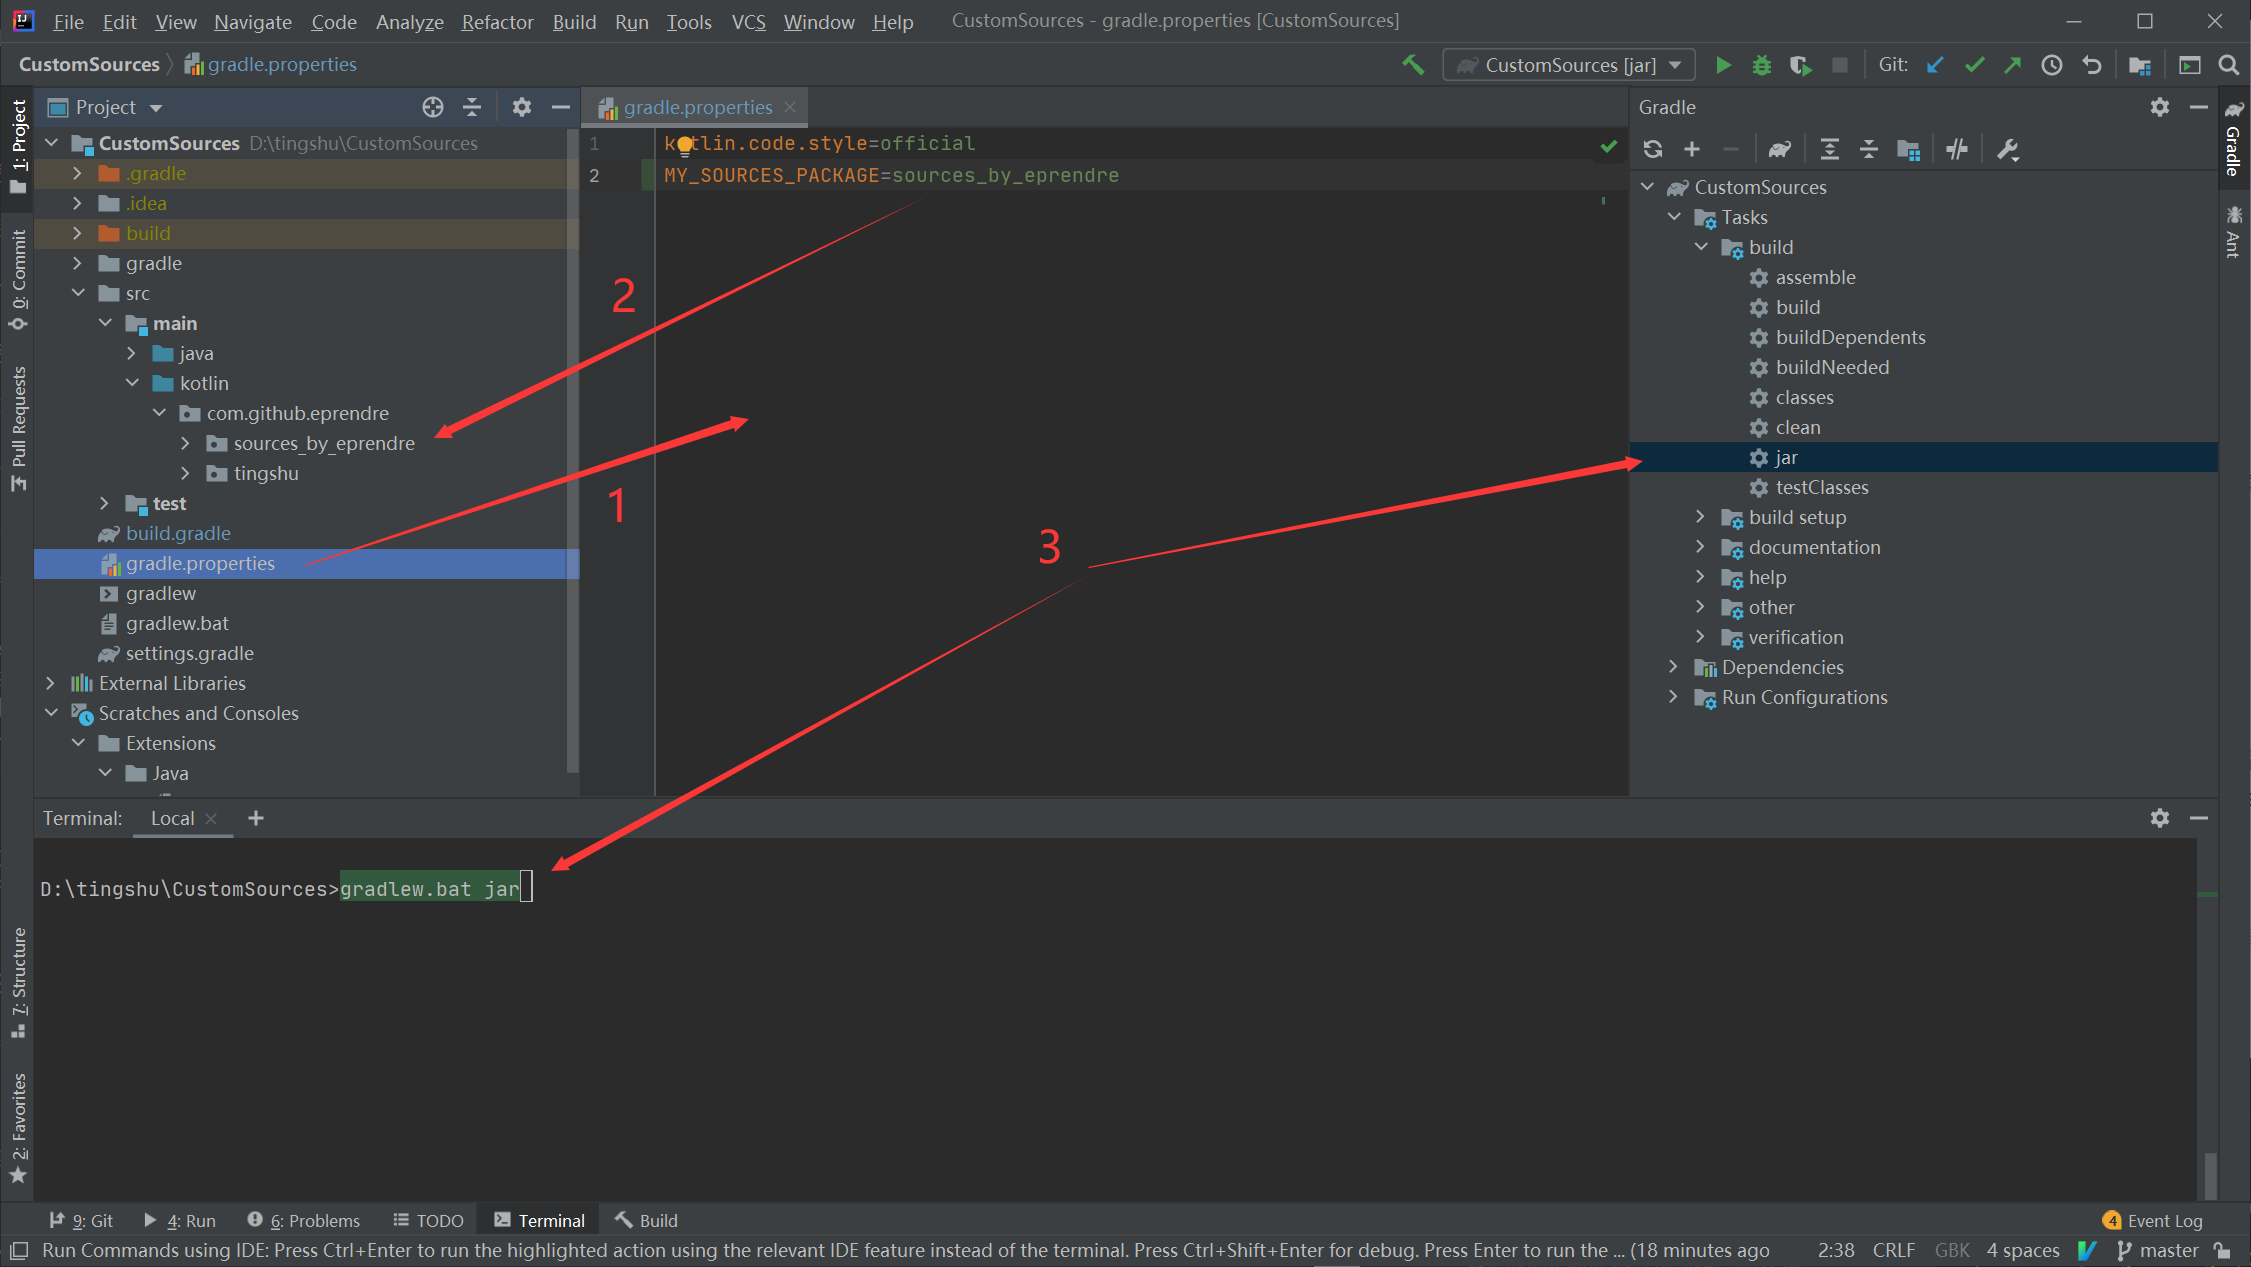Click the Add Gradle task plus icon
The height and width of the screenshot is (1267, 2251).
pos(1693,148)
